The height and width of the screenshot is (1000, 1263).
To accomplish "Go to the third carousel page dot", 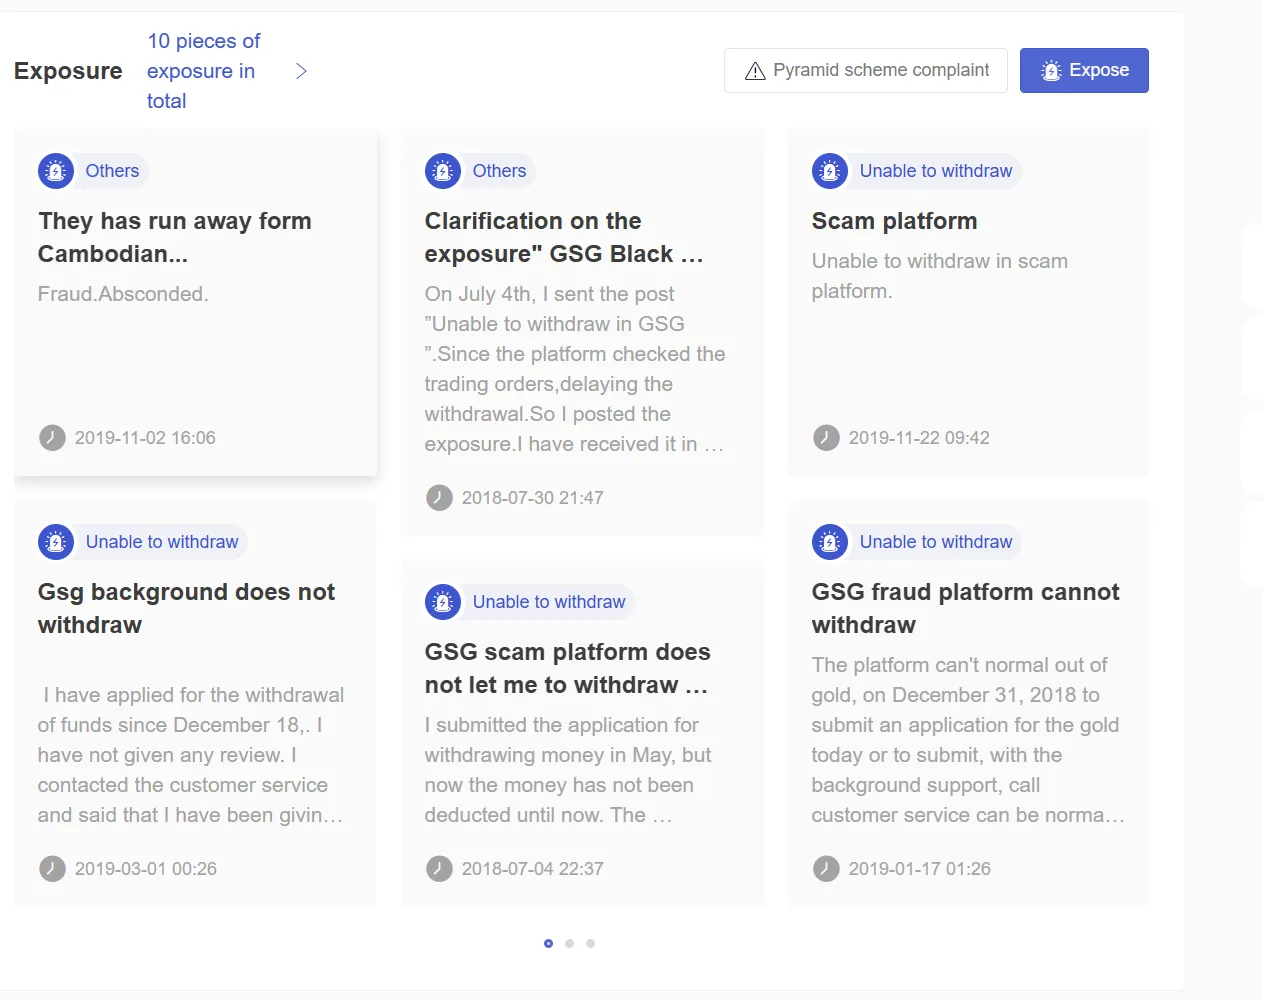I will click(590, 943).
